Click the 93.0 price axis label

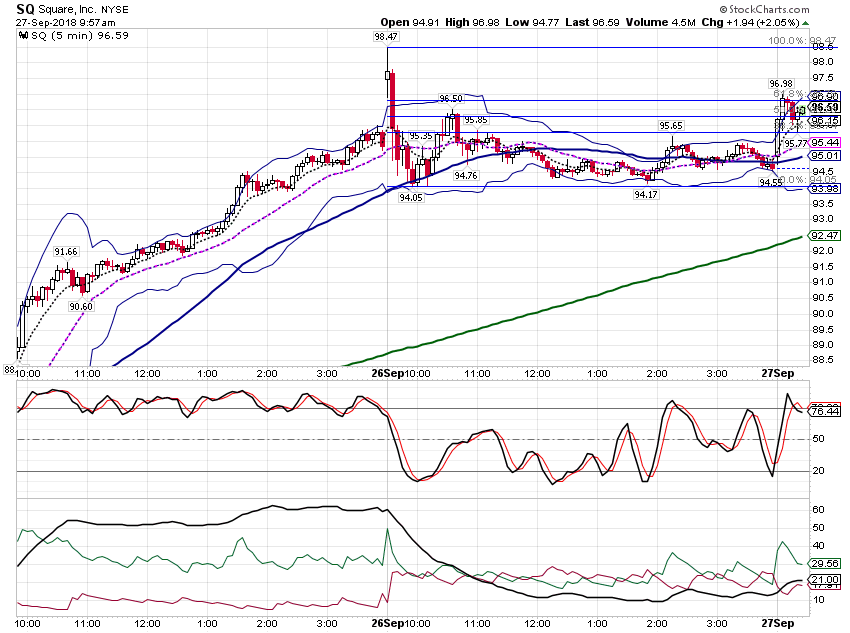coord(822,219)
